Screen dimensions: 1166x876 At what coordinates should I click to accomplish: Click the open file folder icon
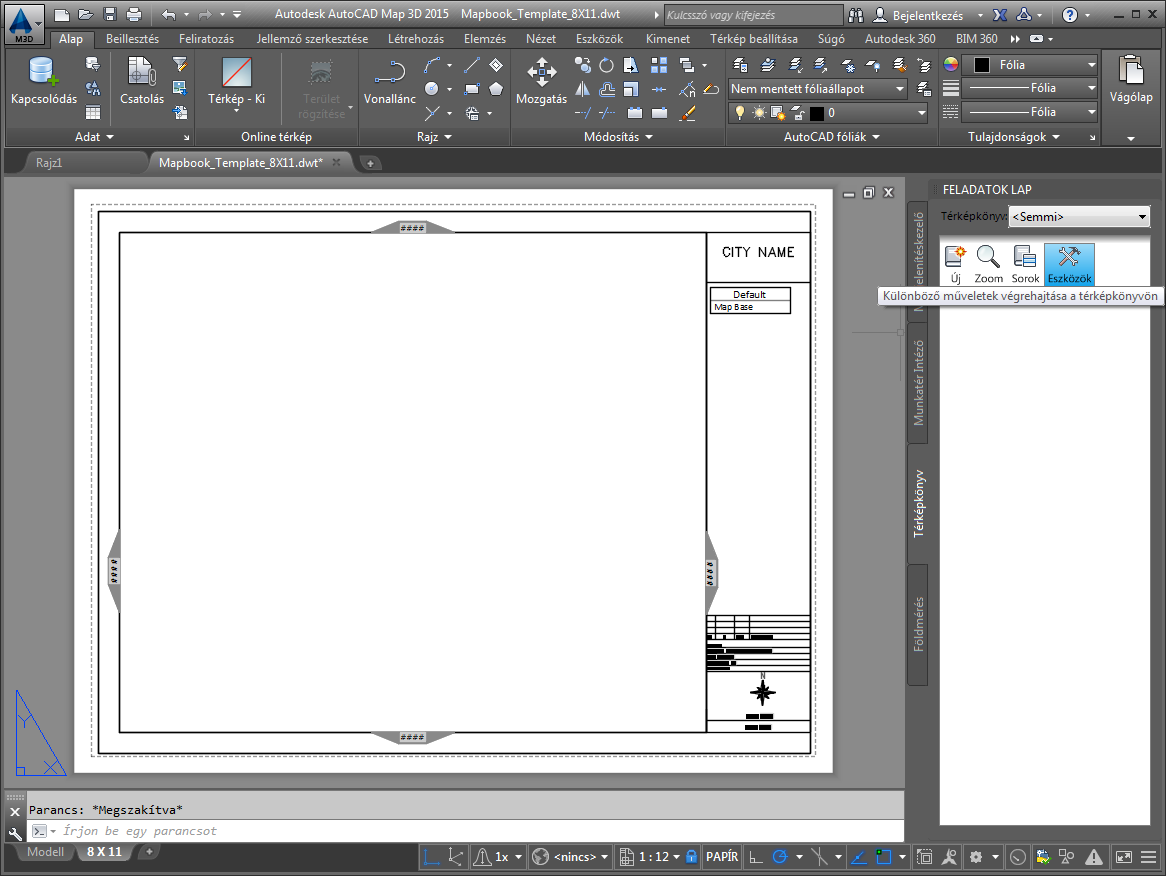[x=86, y=14]
